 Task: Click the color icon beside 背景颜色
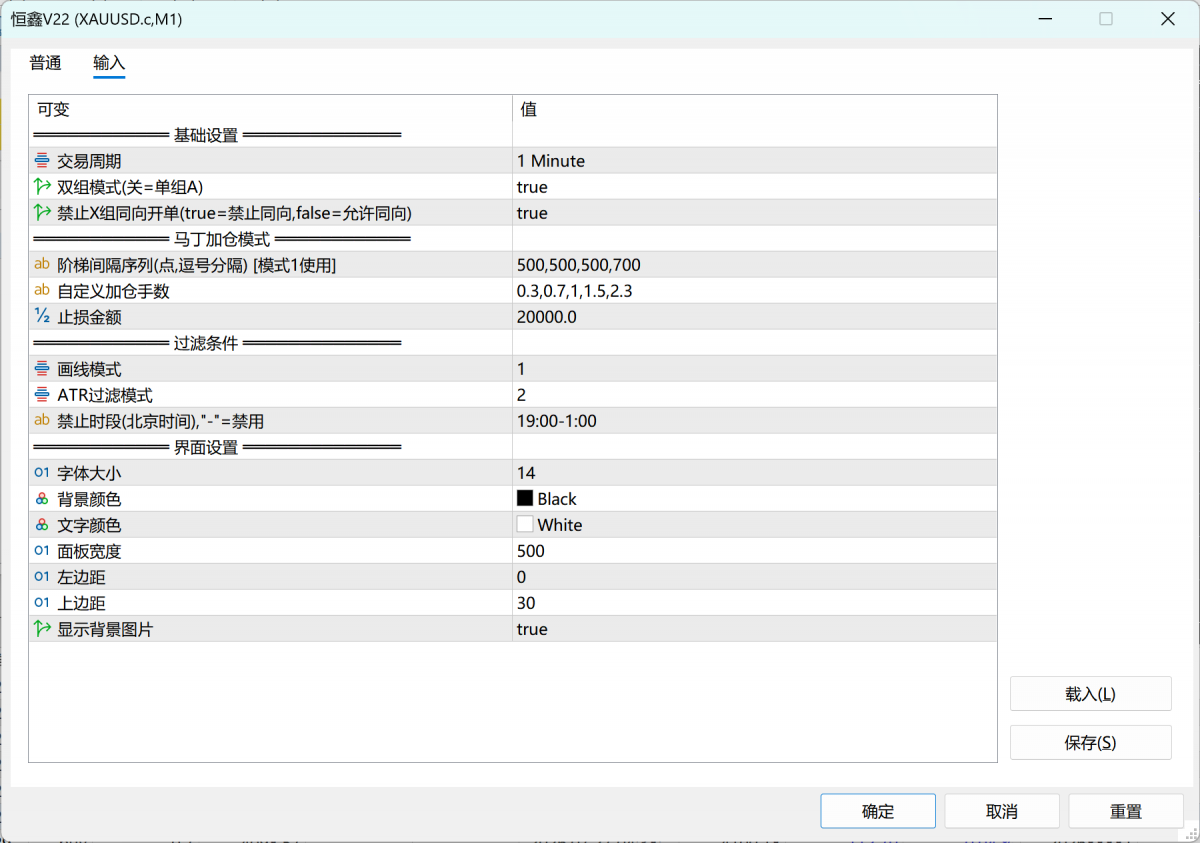42,499
